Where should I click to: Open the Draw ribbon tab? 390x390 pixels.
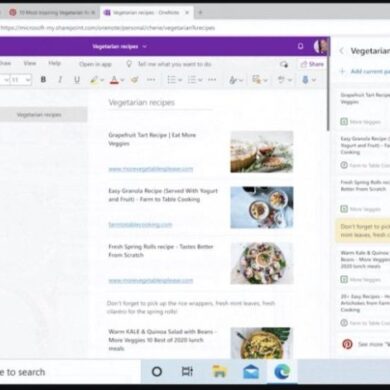click(5, 63)
